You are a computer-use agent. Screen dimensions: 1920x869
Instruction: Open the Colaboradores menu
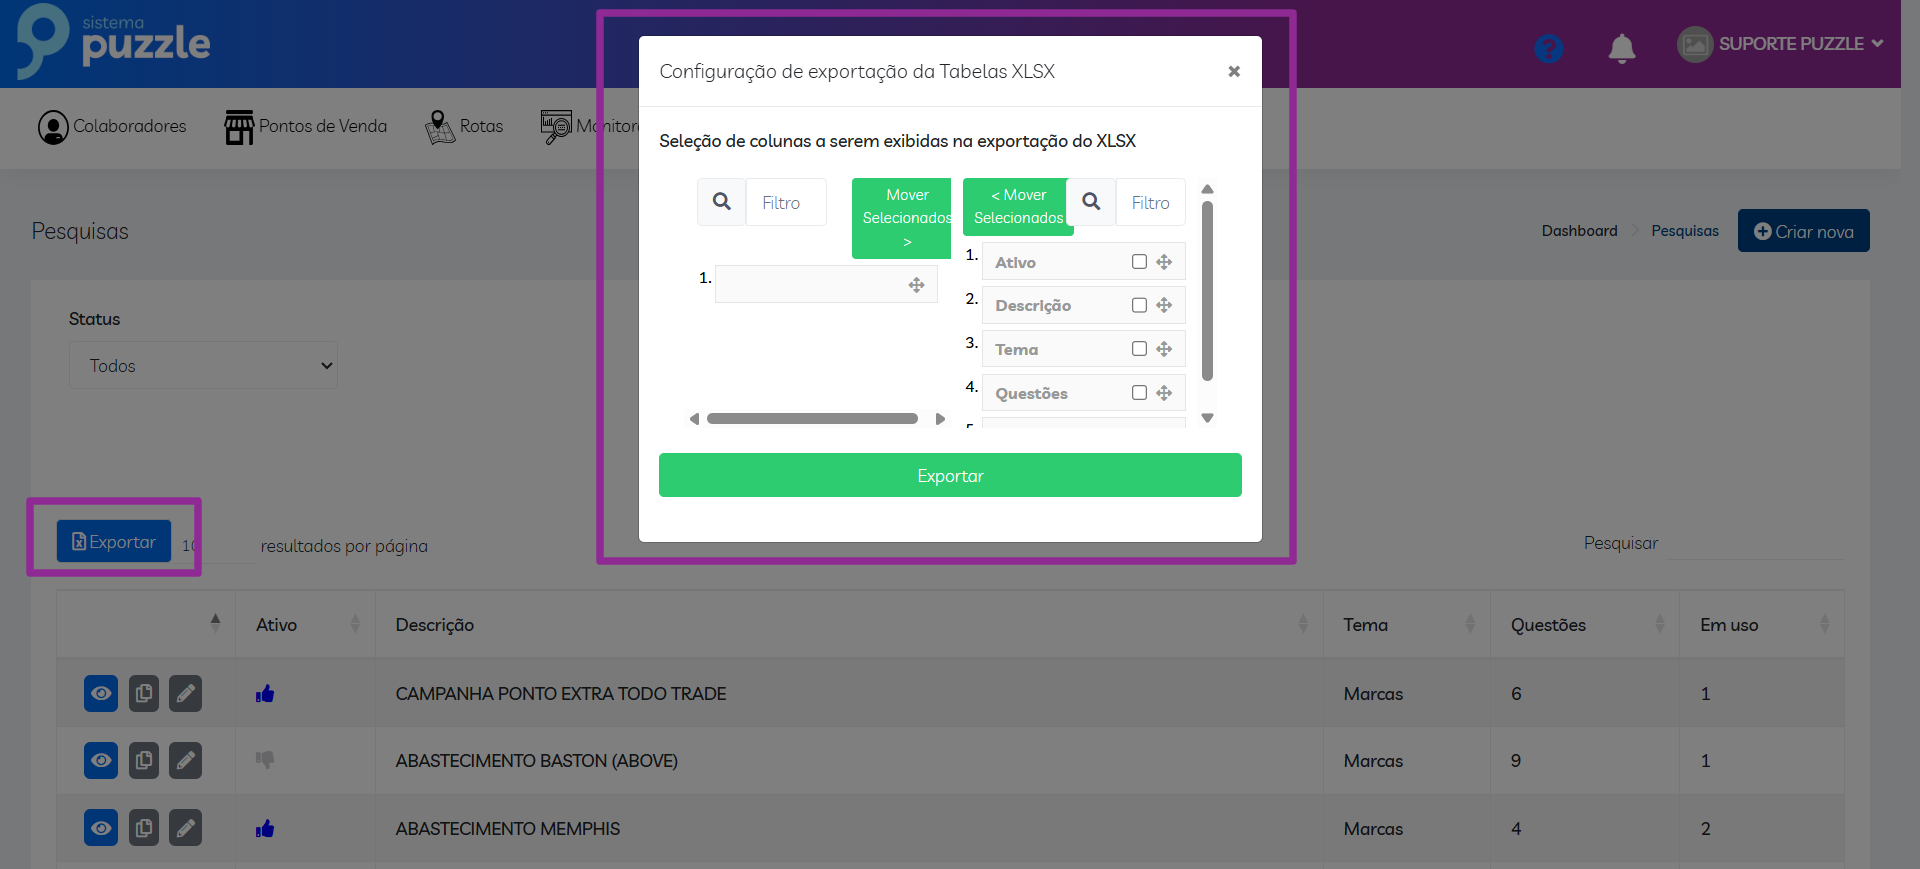tap(112, 127)
